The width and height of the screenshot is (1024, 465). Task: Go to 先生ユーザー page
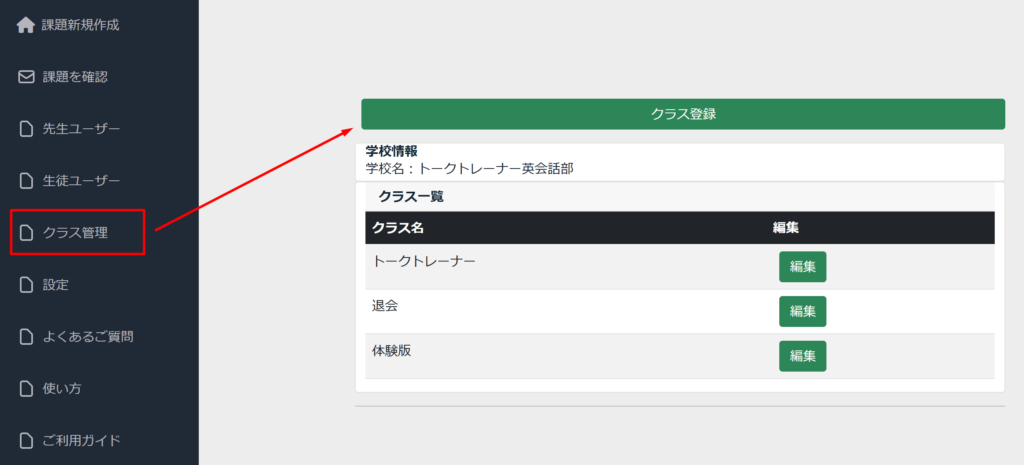pos(81,129)
